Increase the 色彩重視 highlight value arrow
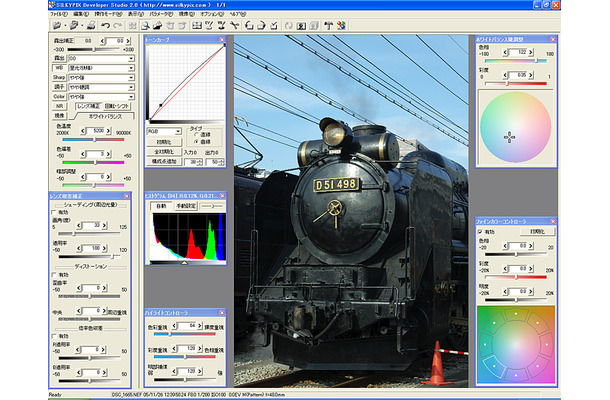This screenshot has height=400, width=610. click(x=200, y=325)
